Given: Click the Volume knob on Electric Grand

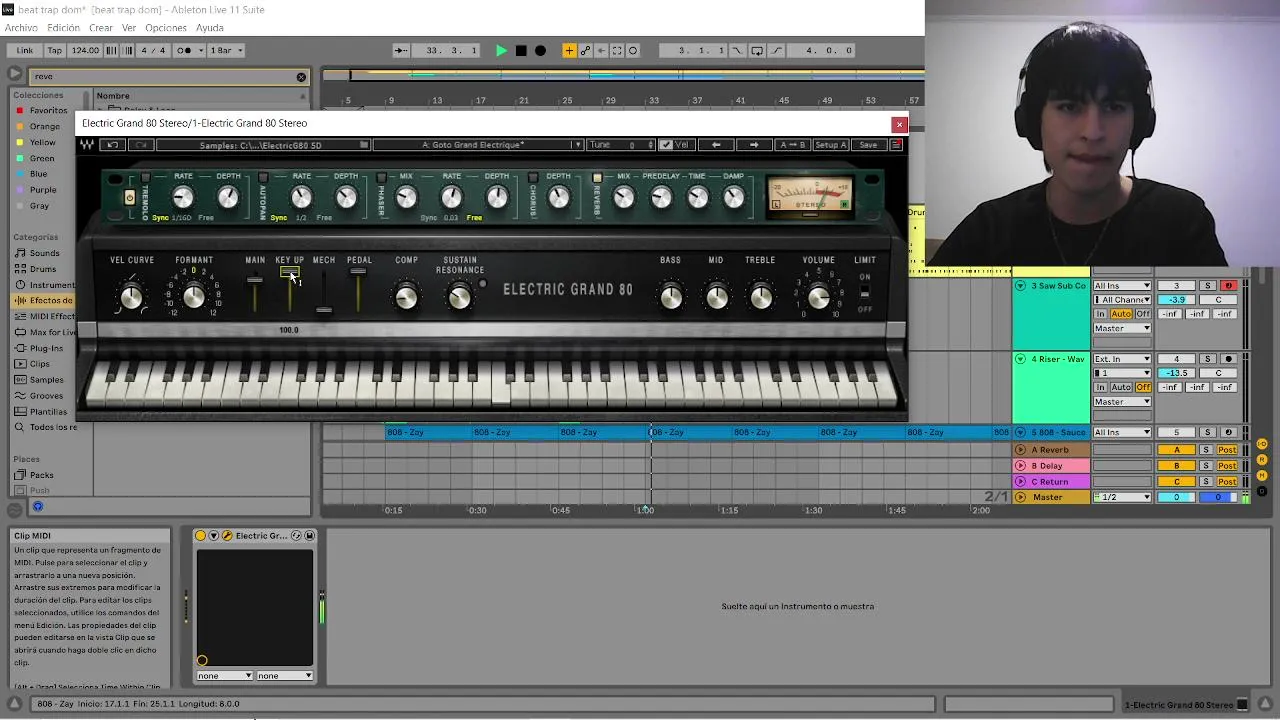Looking at the screenshot, I should 819,297.
